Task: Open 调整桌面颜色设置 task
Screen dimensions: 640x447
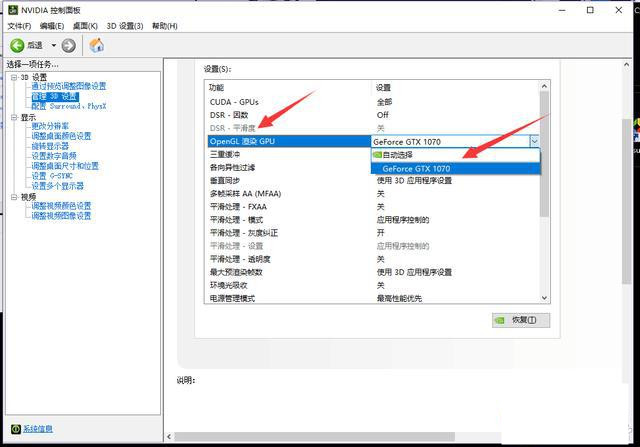Action: (61, 136)
